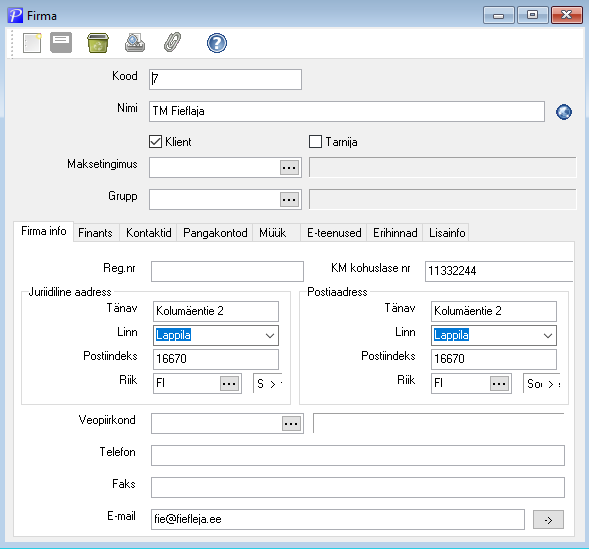This screenshot has height=549, width=589.
Task: Click the KM kohuslase nr field
Action: 499,271
